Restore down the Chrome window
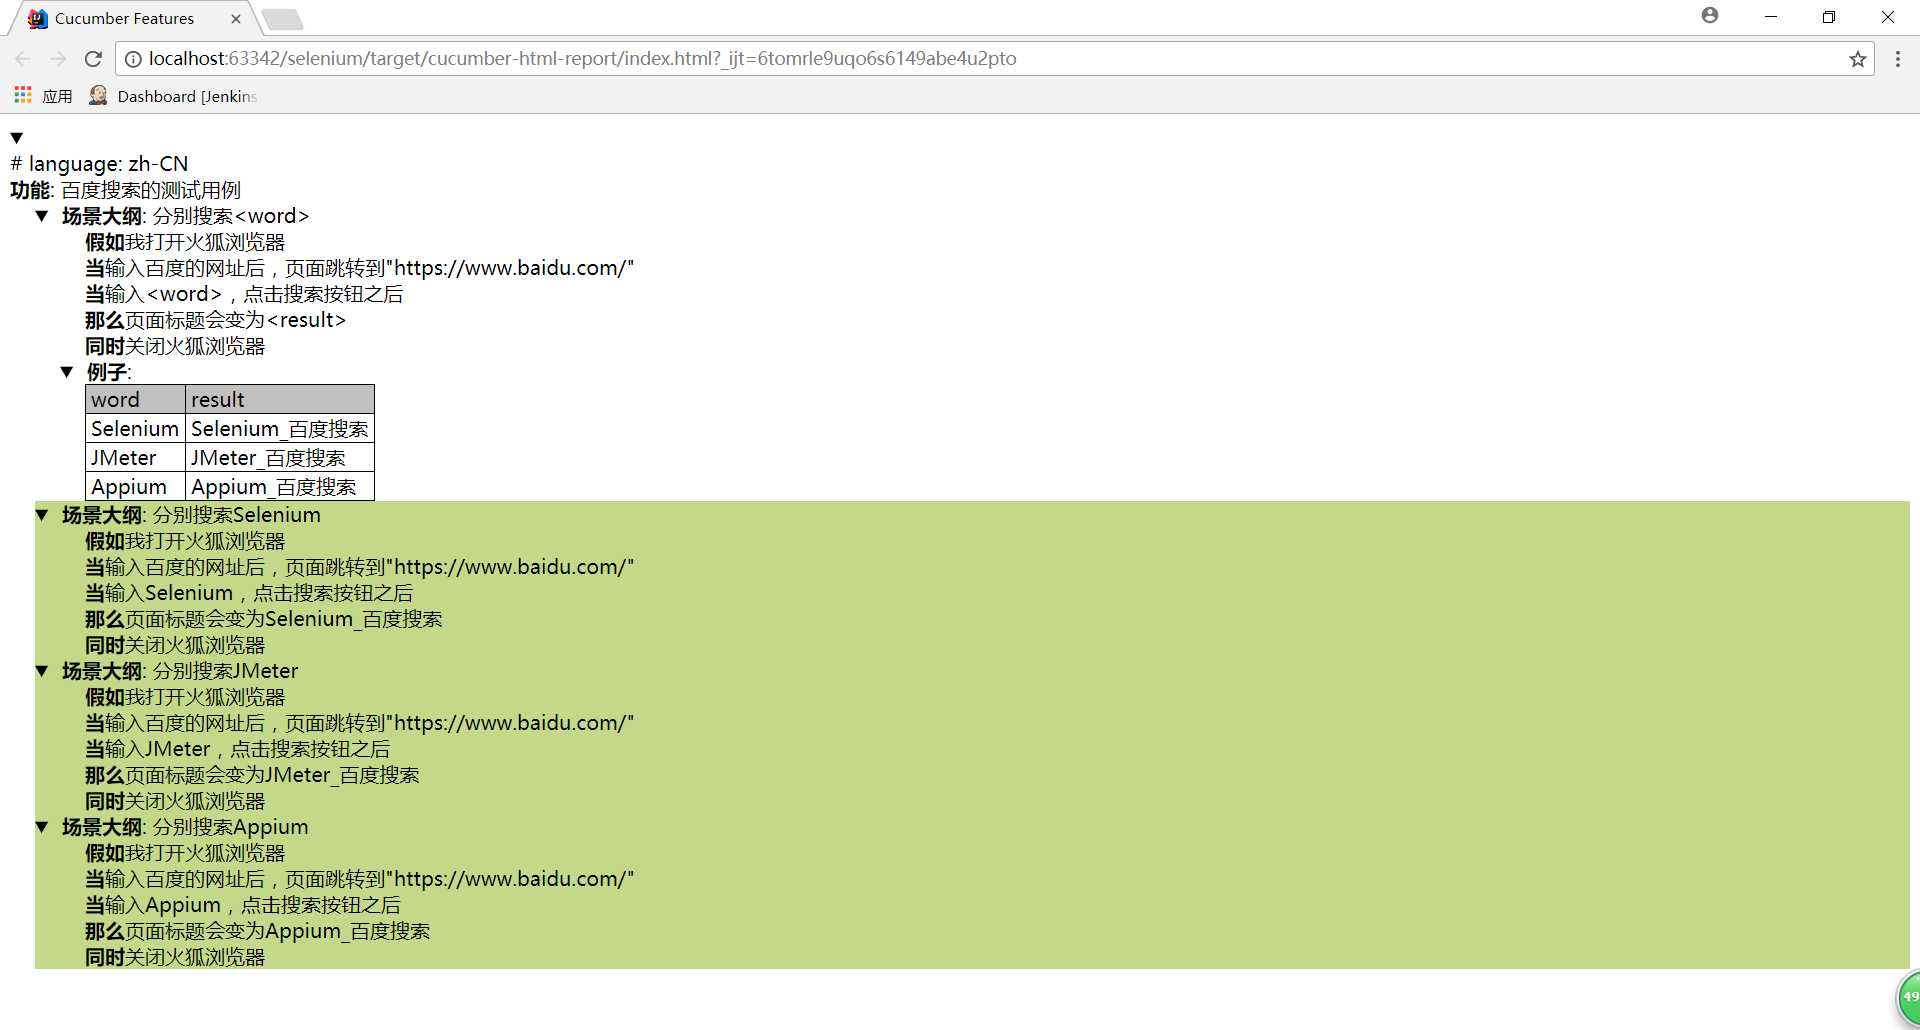 click(1829, 17)
